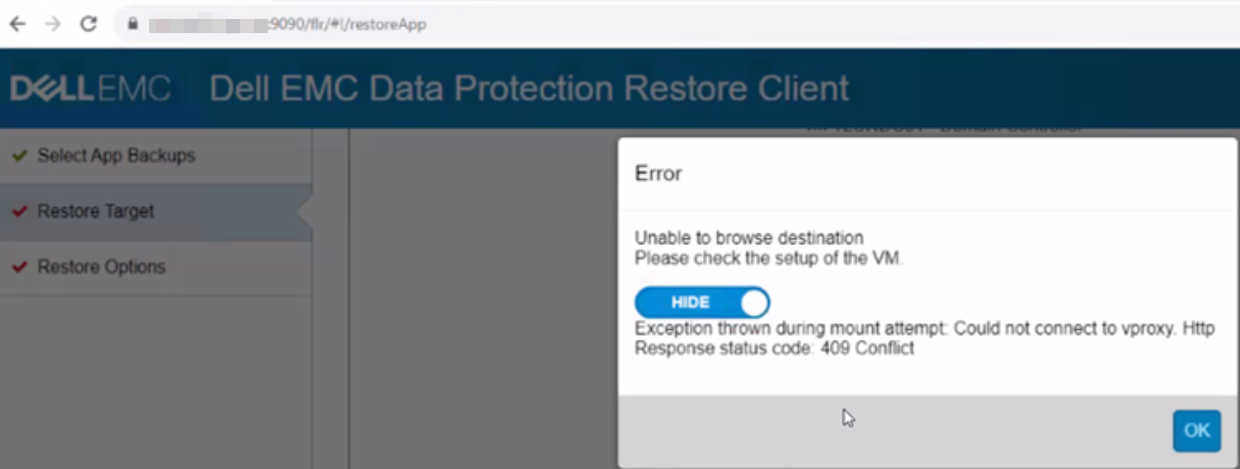The height and width of the screenshot is (469, 1240).
Task: Click the Error dialog title
Action: click(x=659, y=174)
